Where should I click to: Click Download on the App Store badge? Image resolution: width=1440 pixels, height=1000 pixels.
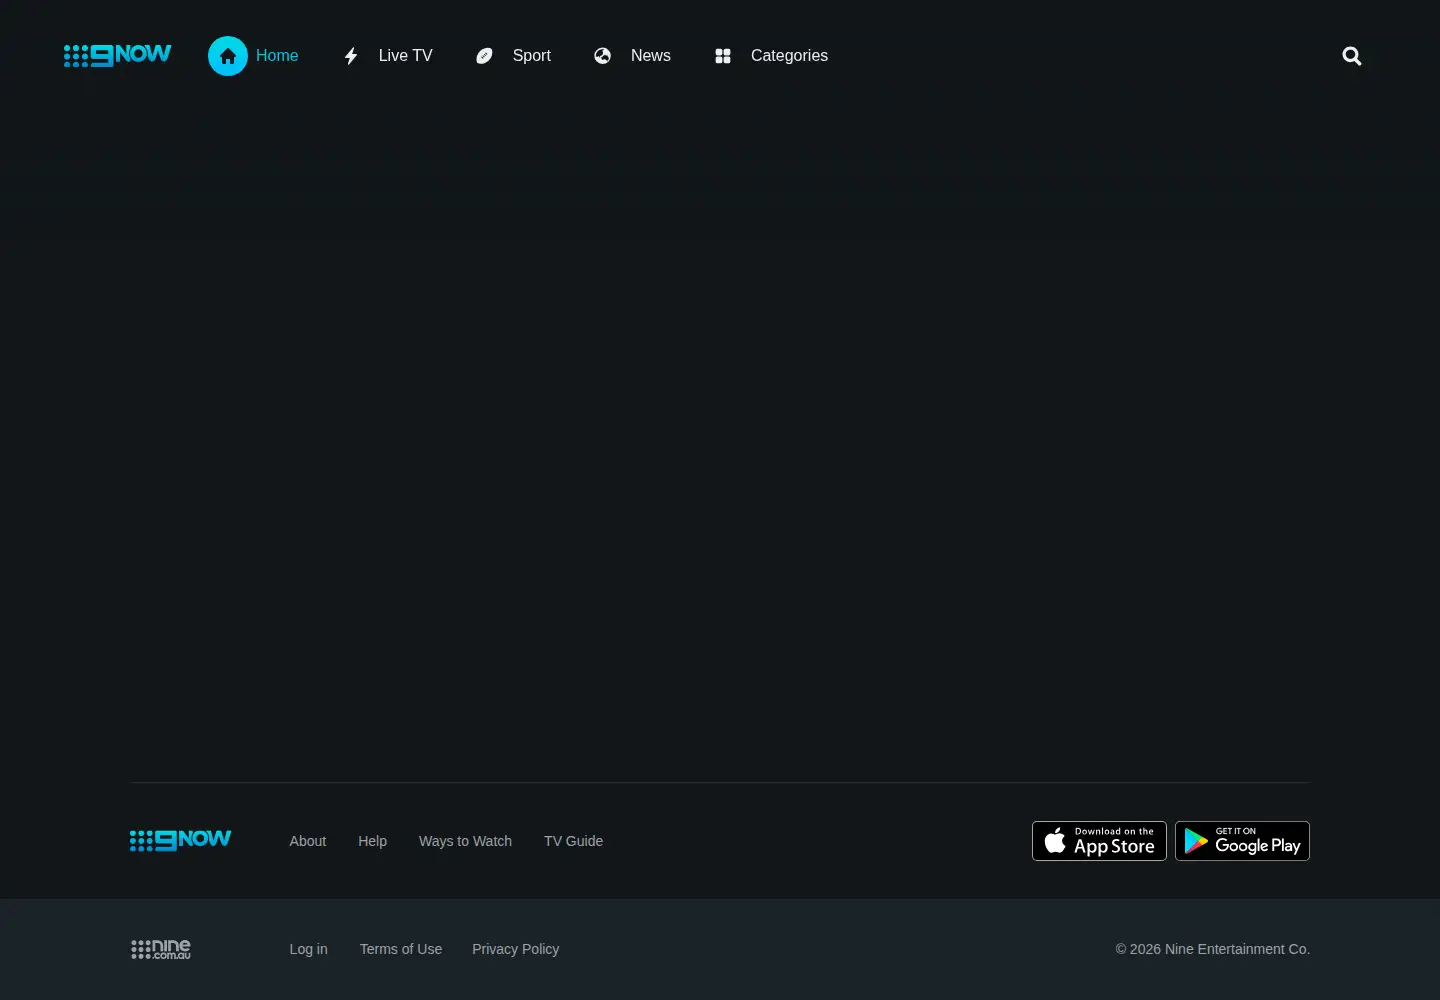[x=1099, y=841]
